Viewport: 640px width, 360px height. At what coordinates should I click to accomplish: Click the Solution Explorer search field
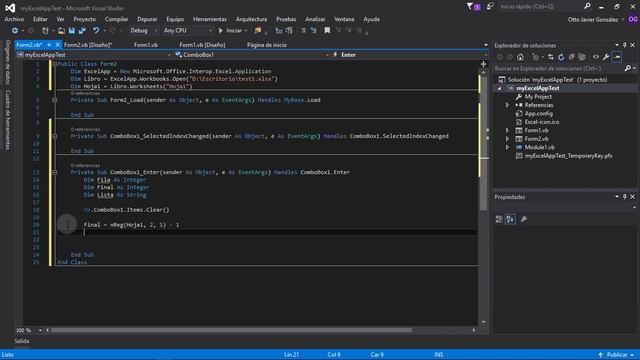click(x=558, y=69)
